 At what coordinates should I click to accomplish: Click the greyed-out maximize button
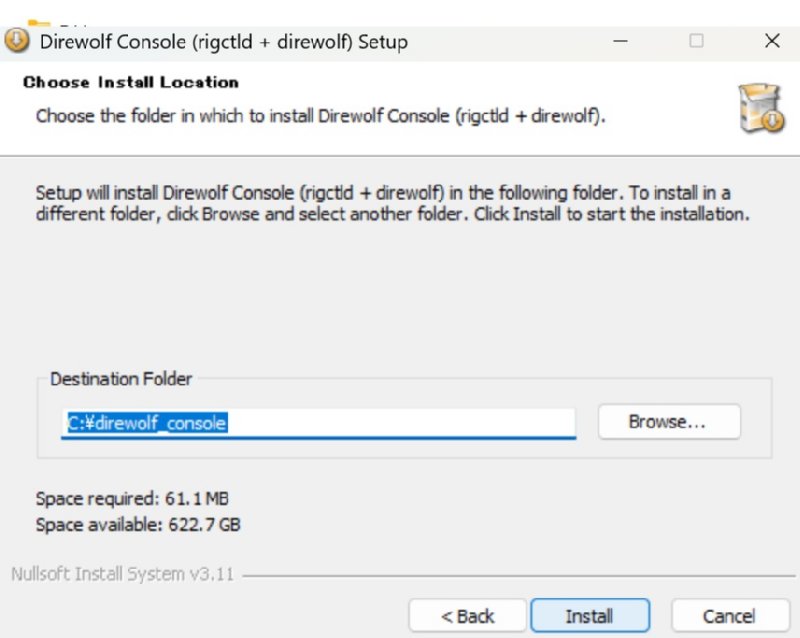[696, 41]
